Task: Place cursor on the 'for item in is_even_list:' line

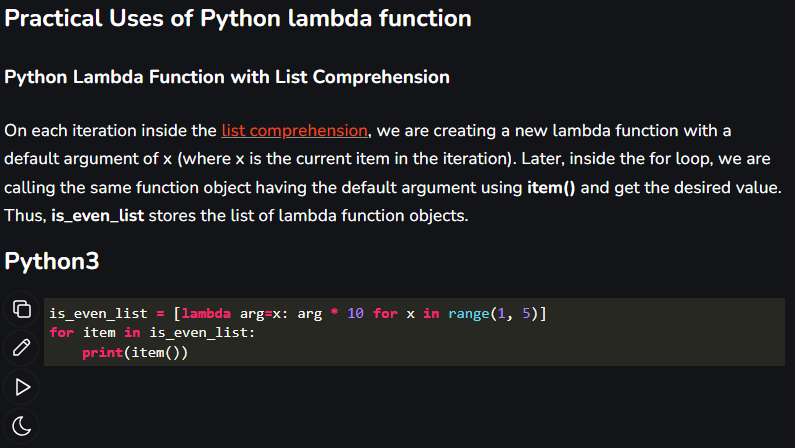Action: (x=152, y=333)
